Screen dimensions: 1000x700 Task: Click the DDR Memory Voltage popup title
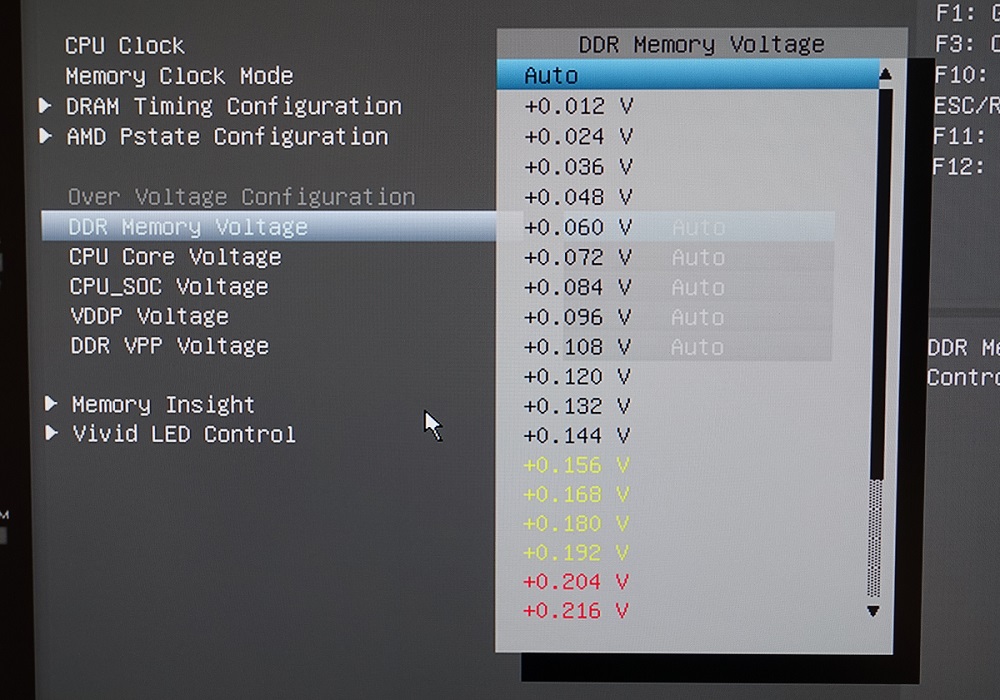point(702,45)
